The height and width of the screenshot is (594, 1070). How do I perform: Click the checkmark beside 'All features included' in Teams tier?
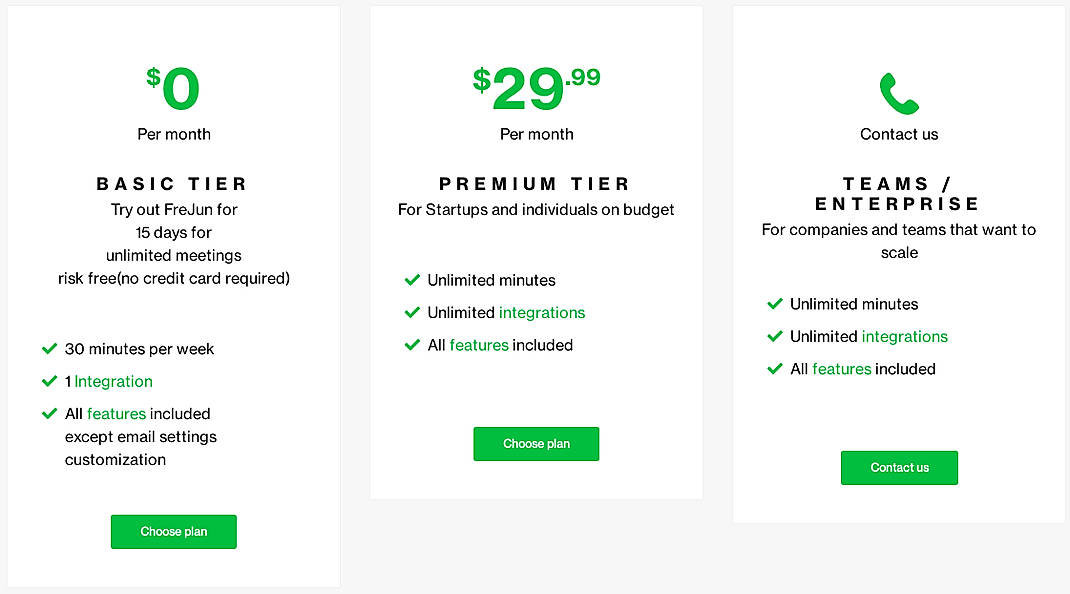(x=775, y=369)
